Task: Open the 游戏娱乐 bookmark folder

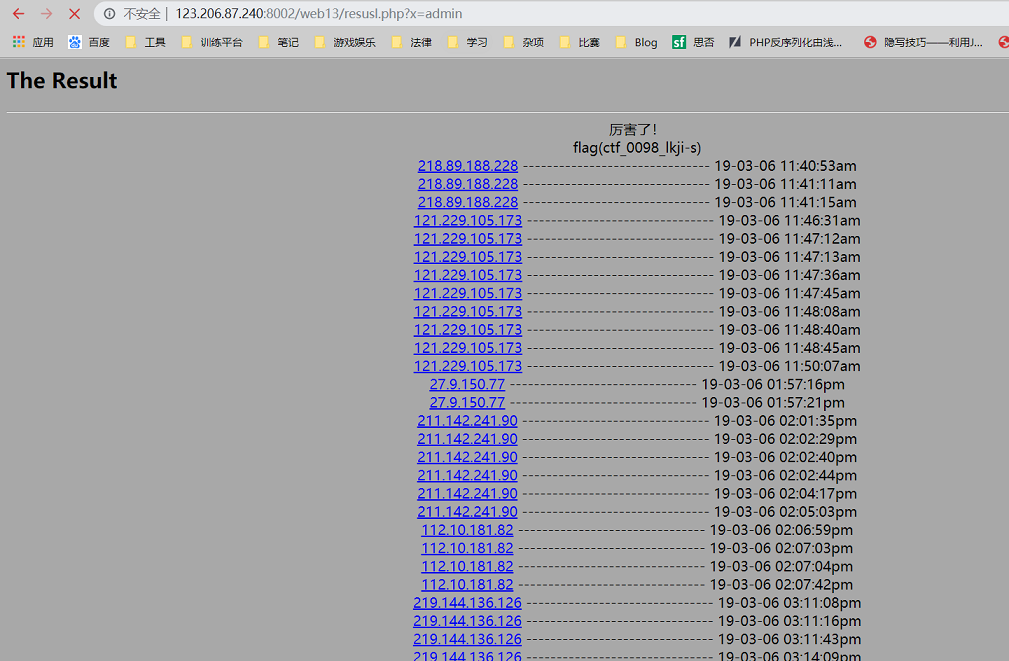Action: [345, 42]
